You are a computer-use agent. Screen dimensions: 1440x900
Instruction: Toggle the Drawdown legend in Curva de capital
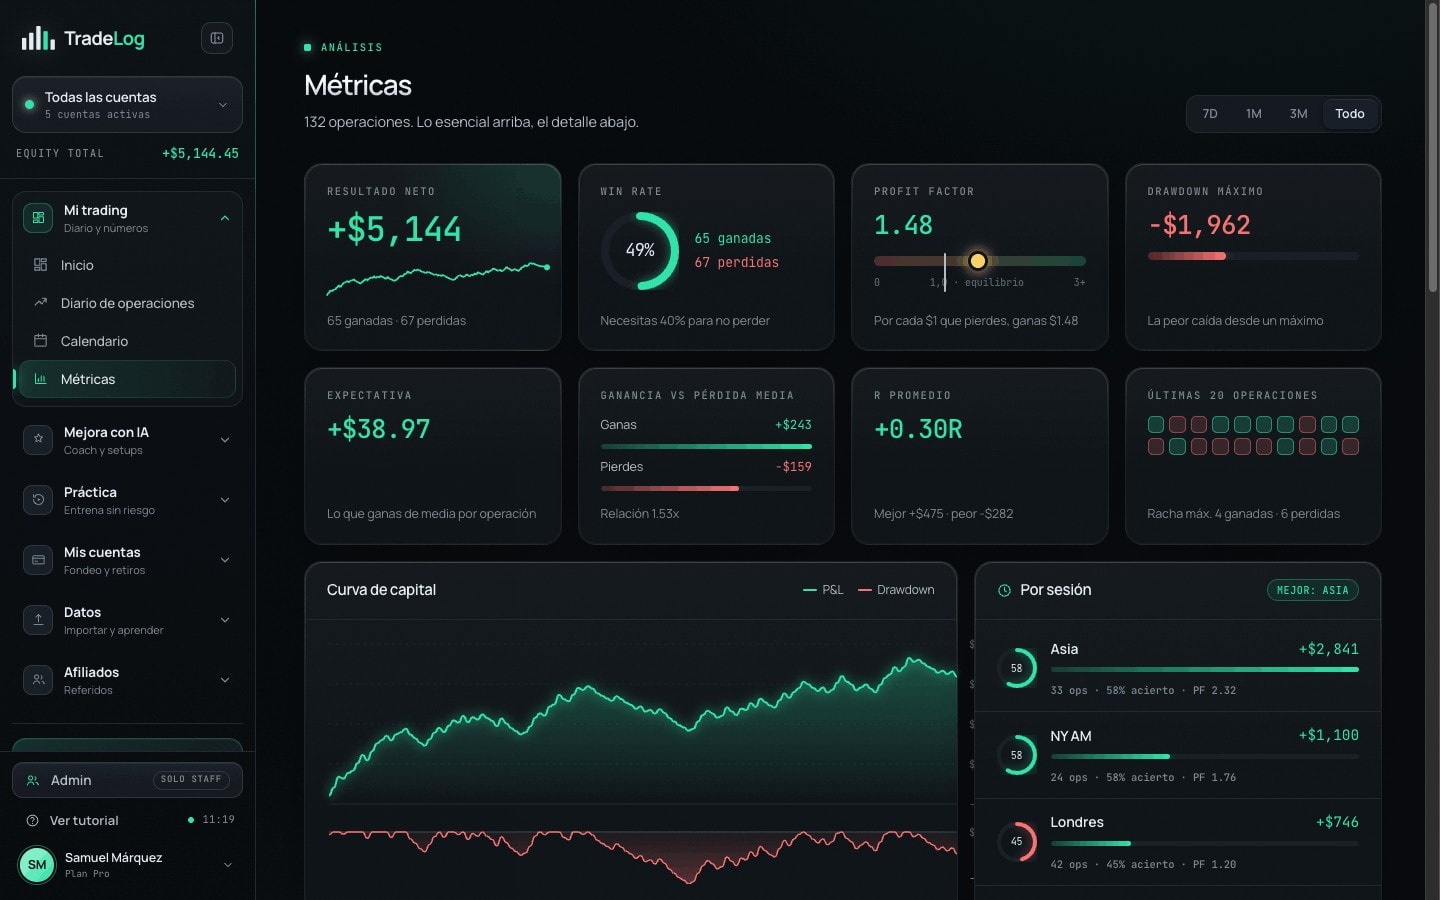point(896,590)
